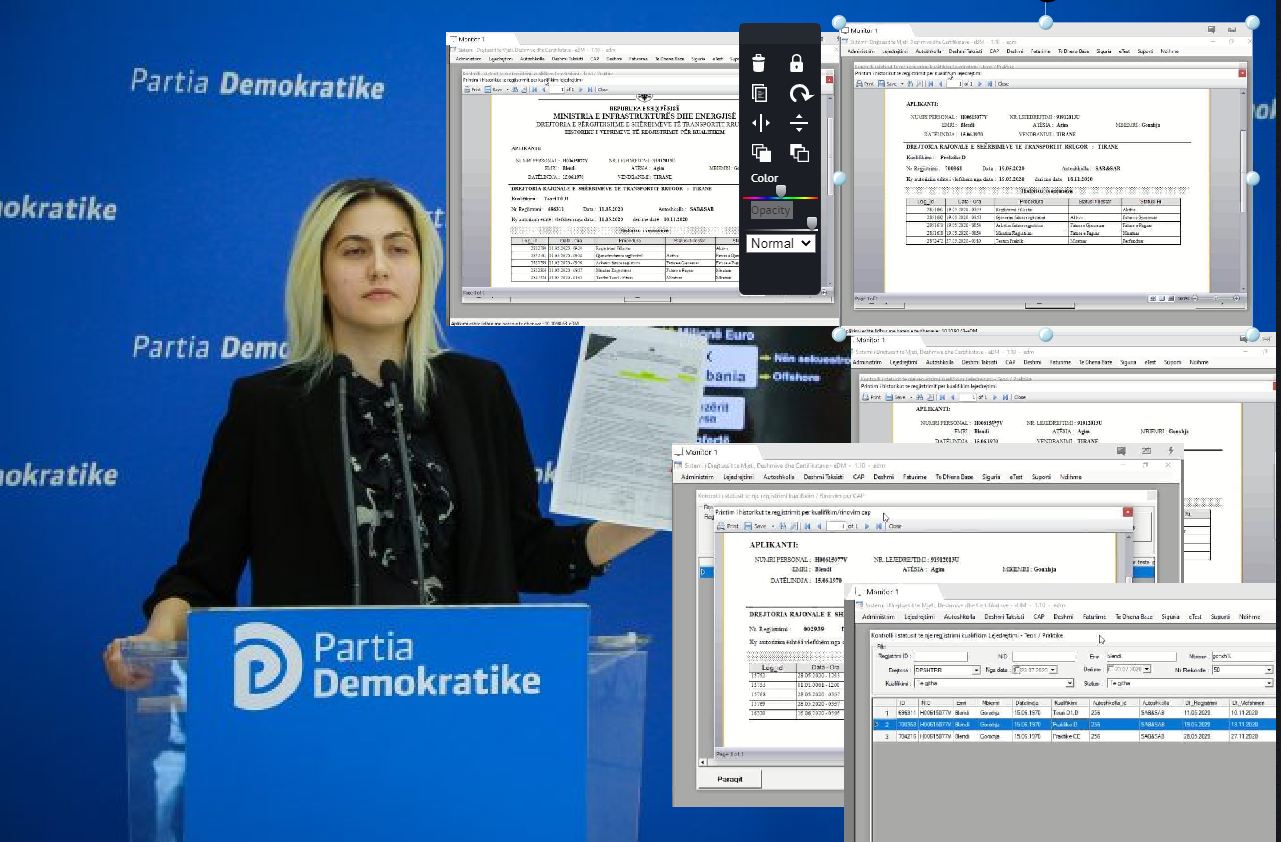This screenshot has width=1281, height=842.
Task: Open the Lejedrejtimi menu in Test / Praktike window
Action: click(x=920, y=616)
